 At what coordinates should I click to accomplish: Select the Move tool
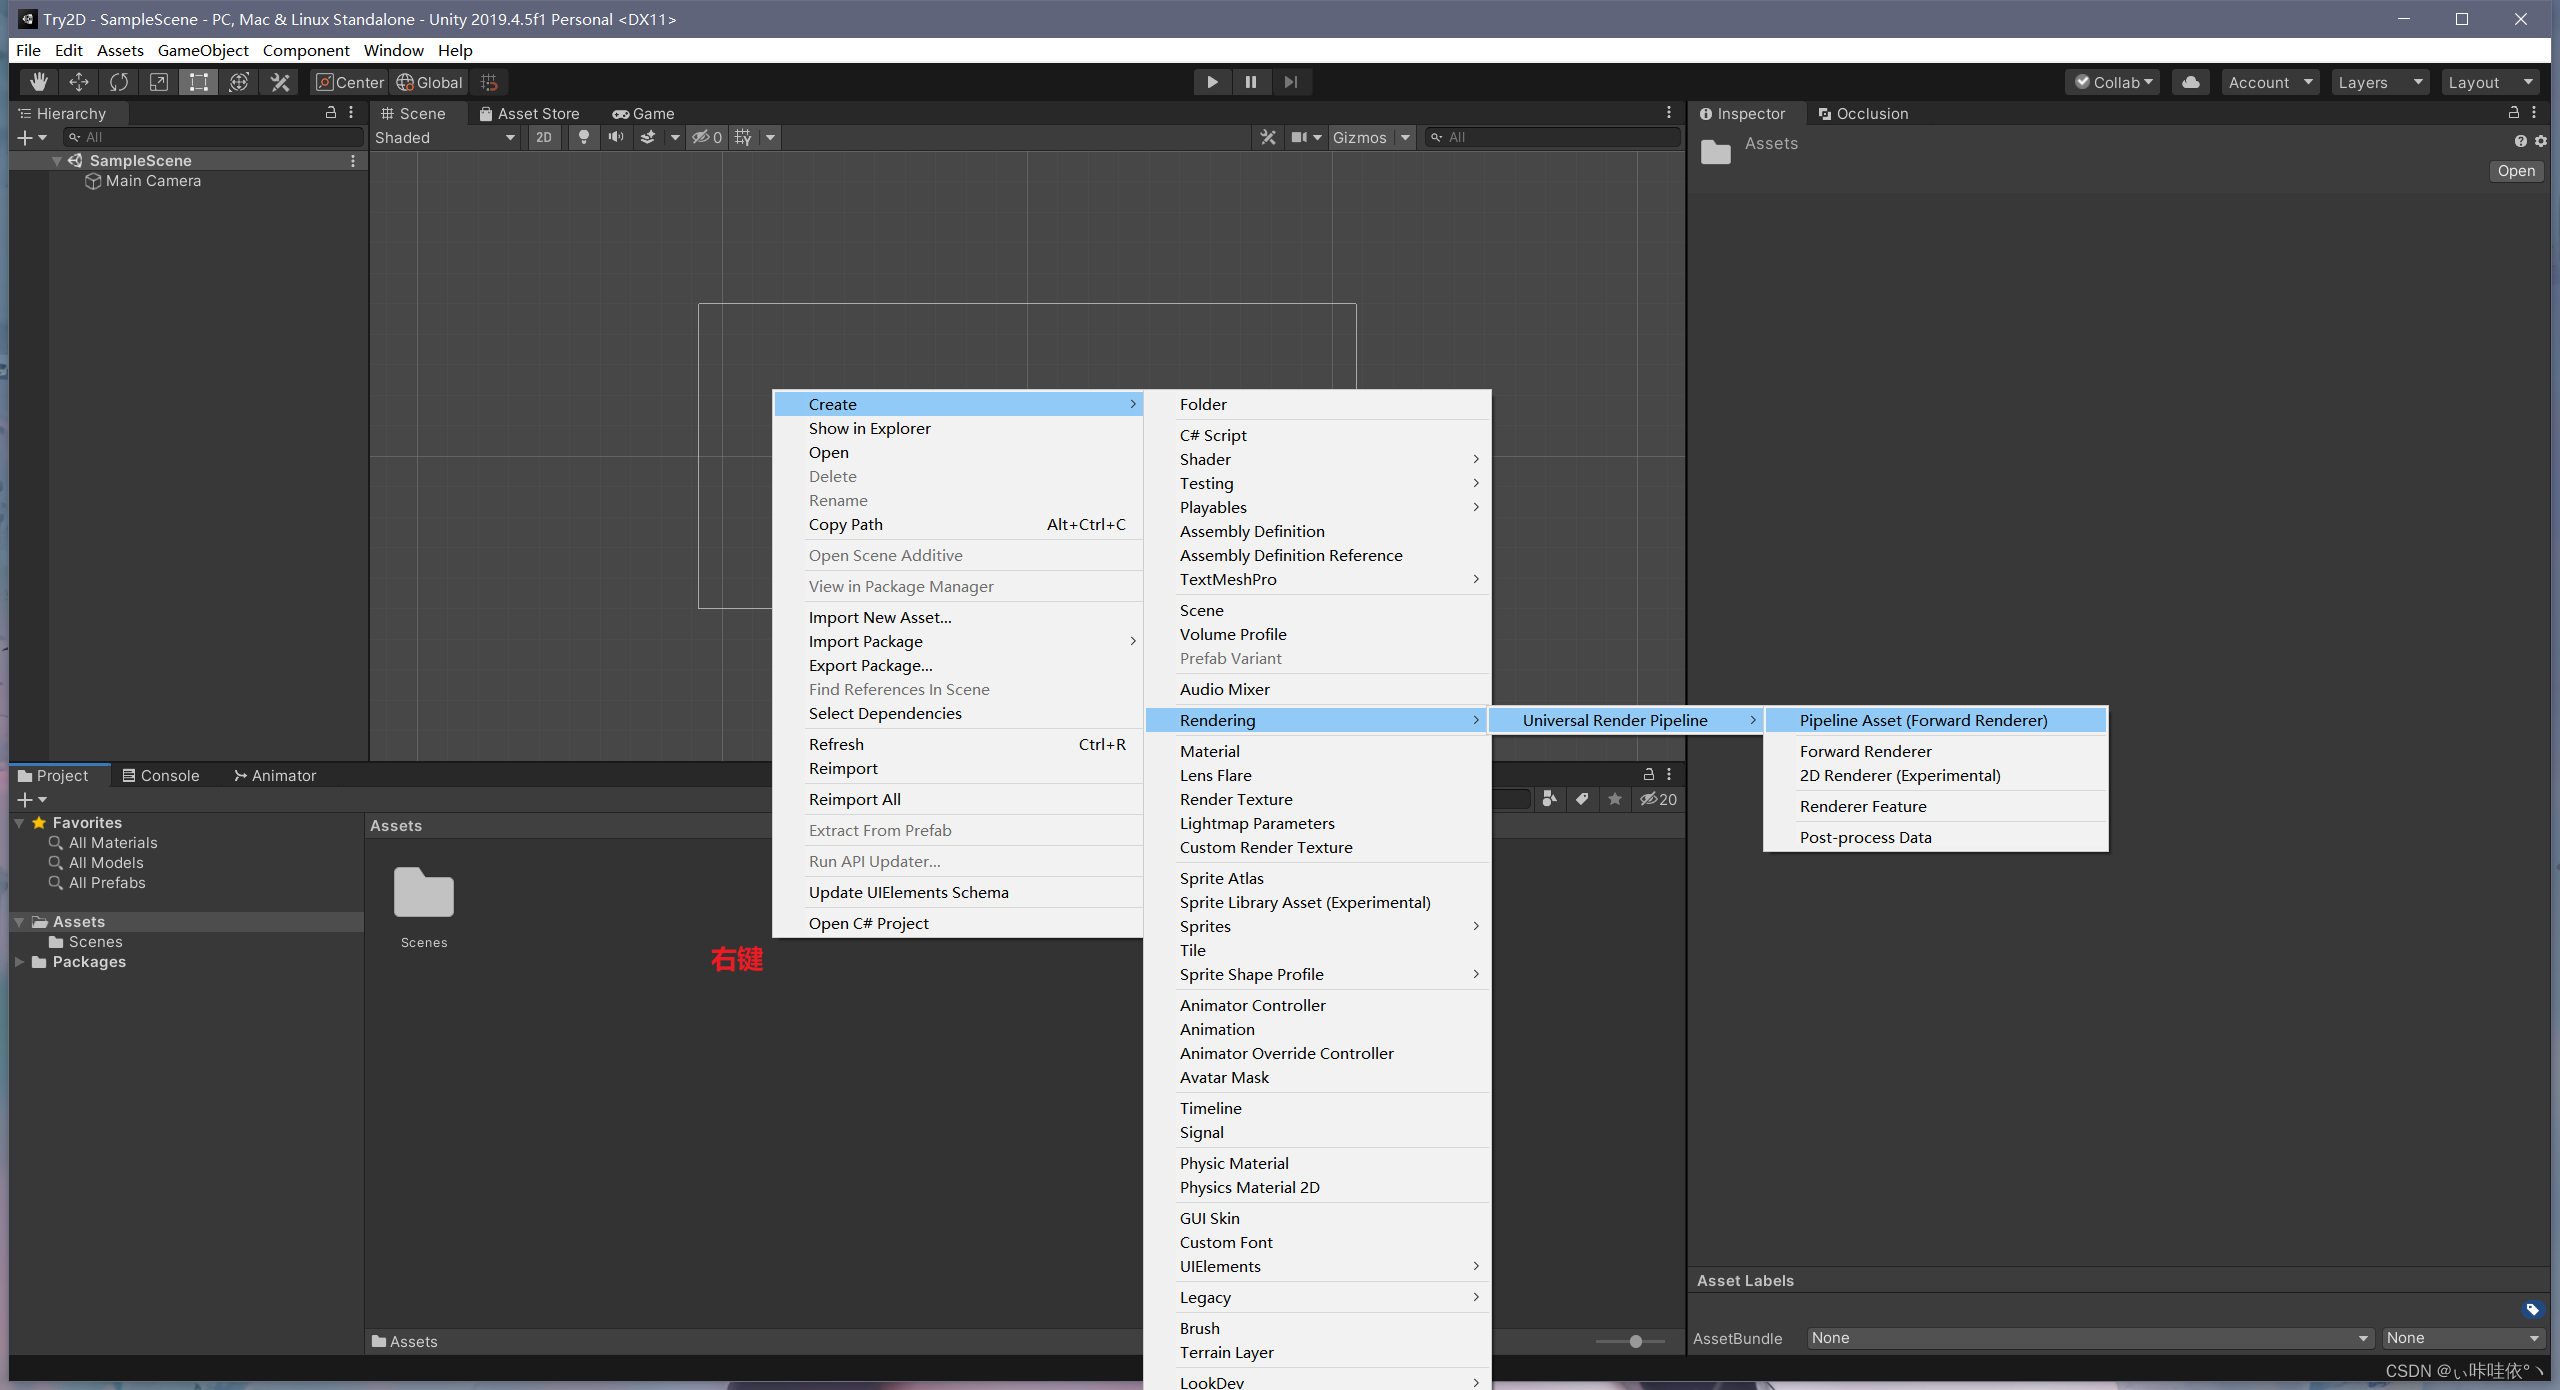(78, 82)
